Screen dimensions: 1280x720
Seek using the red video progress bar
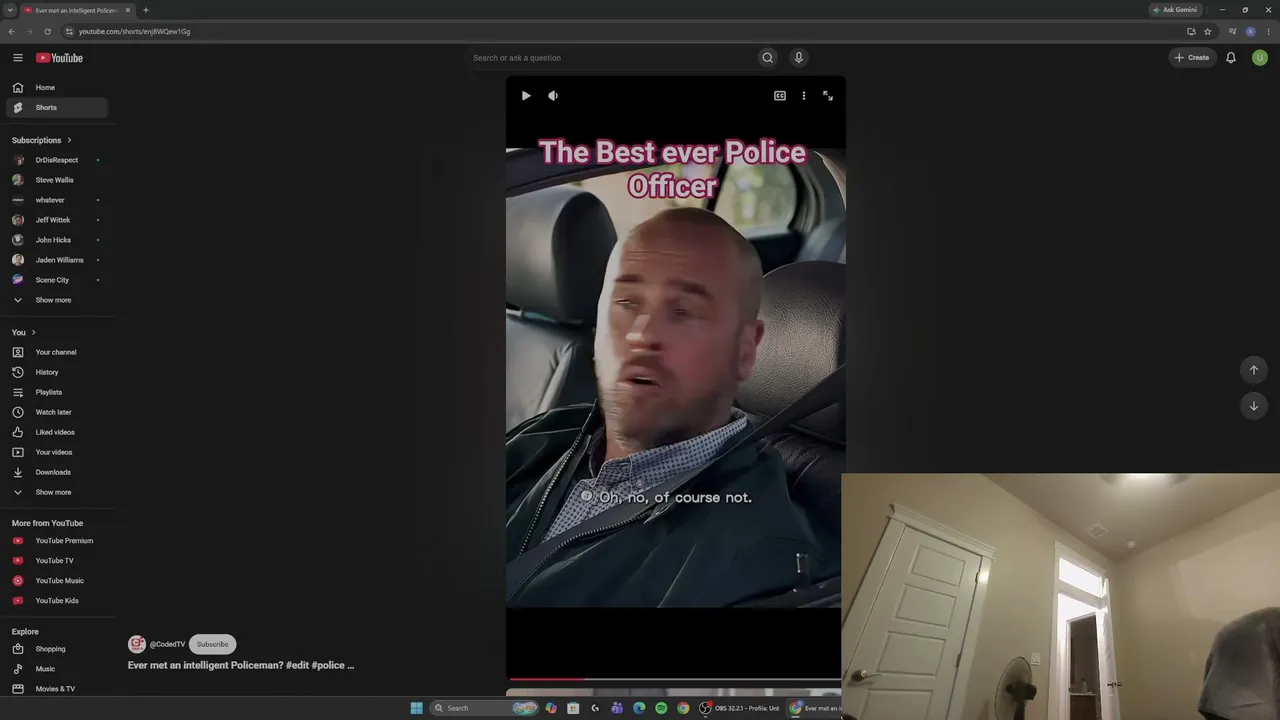coord(674,679)
